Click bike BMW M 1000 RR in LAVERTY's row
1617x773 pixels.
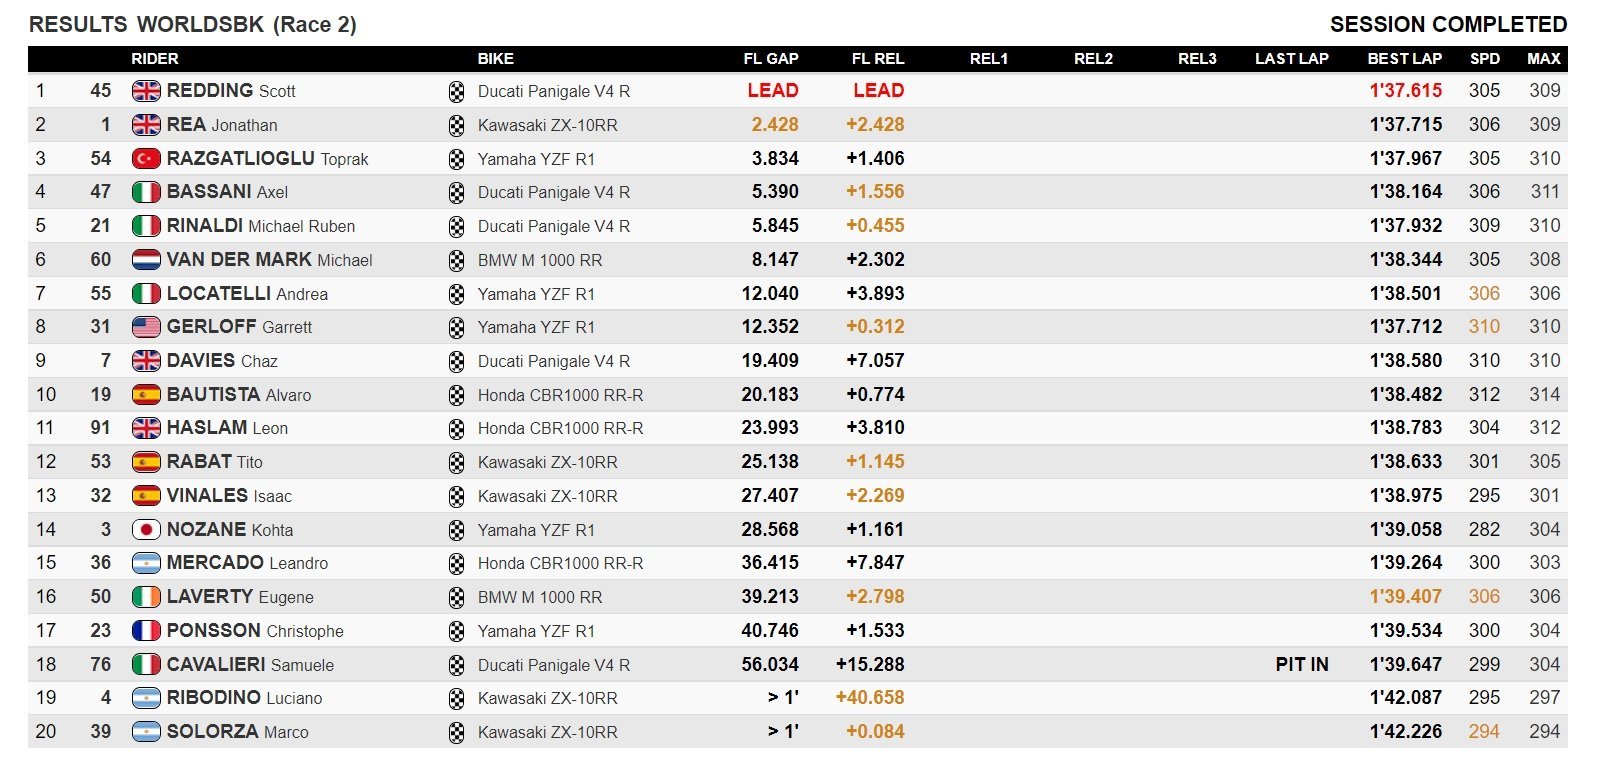click(540, 597)
